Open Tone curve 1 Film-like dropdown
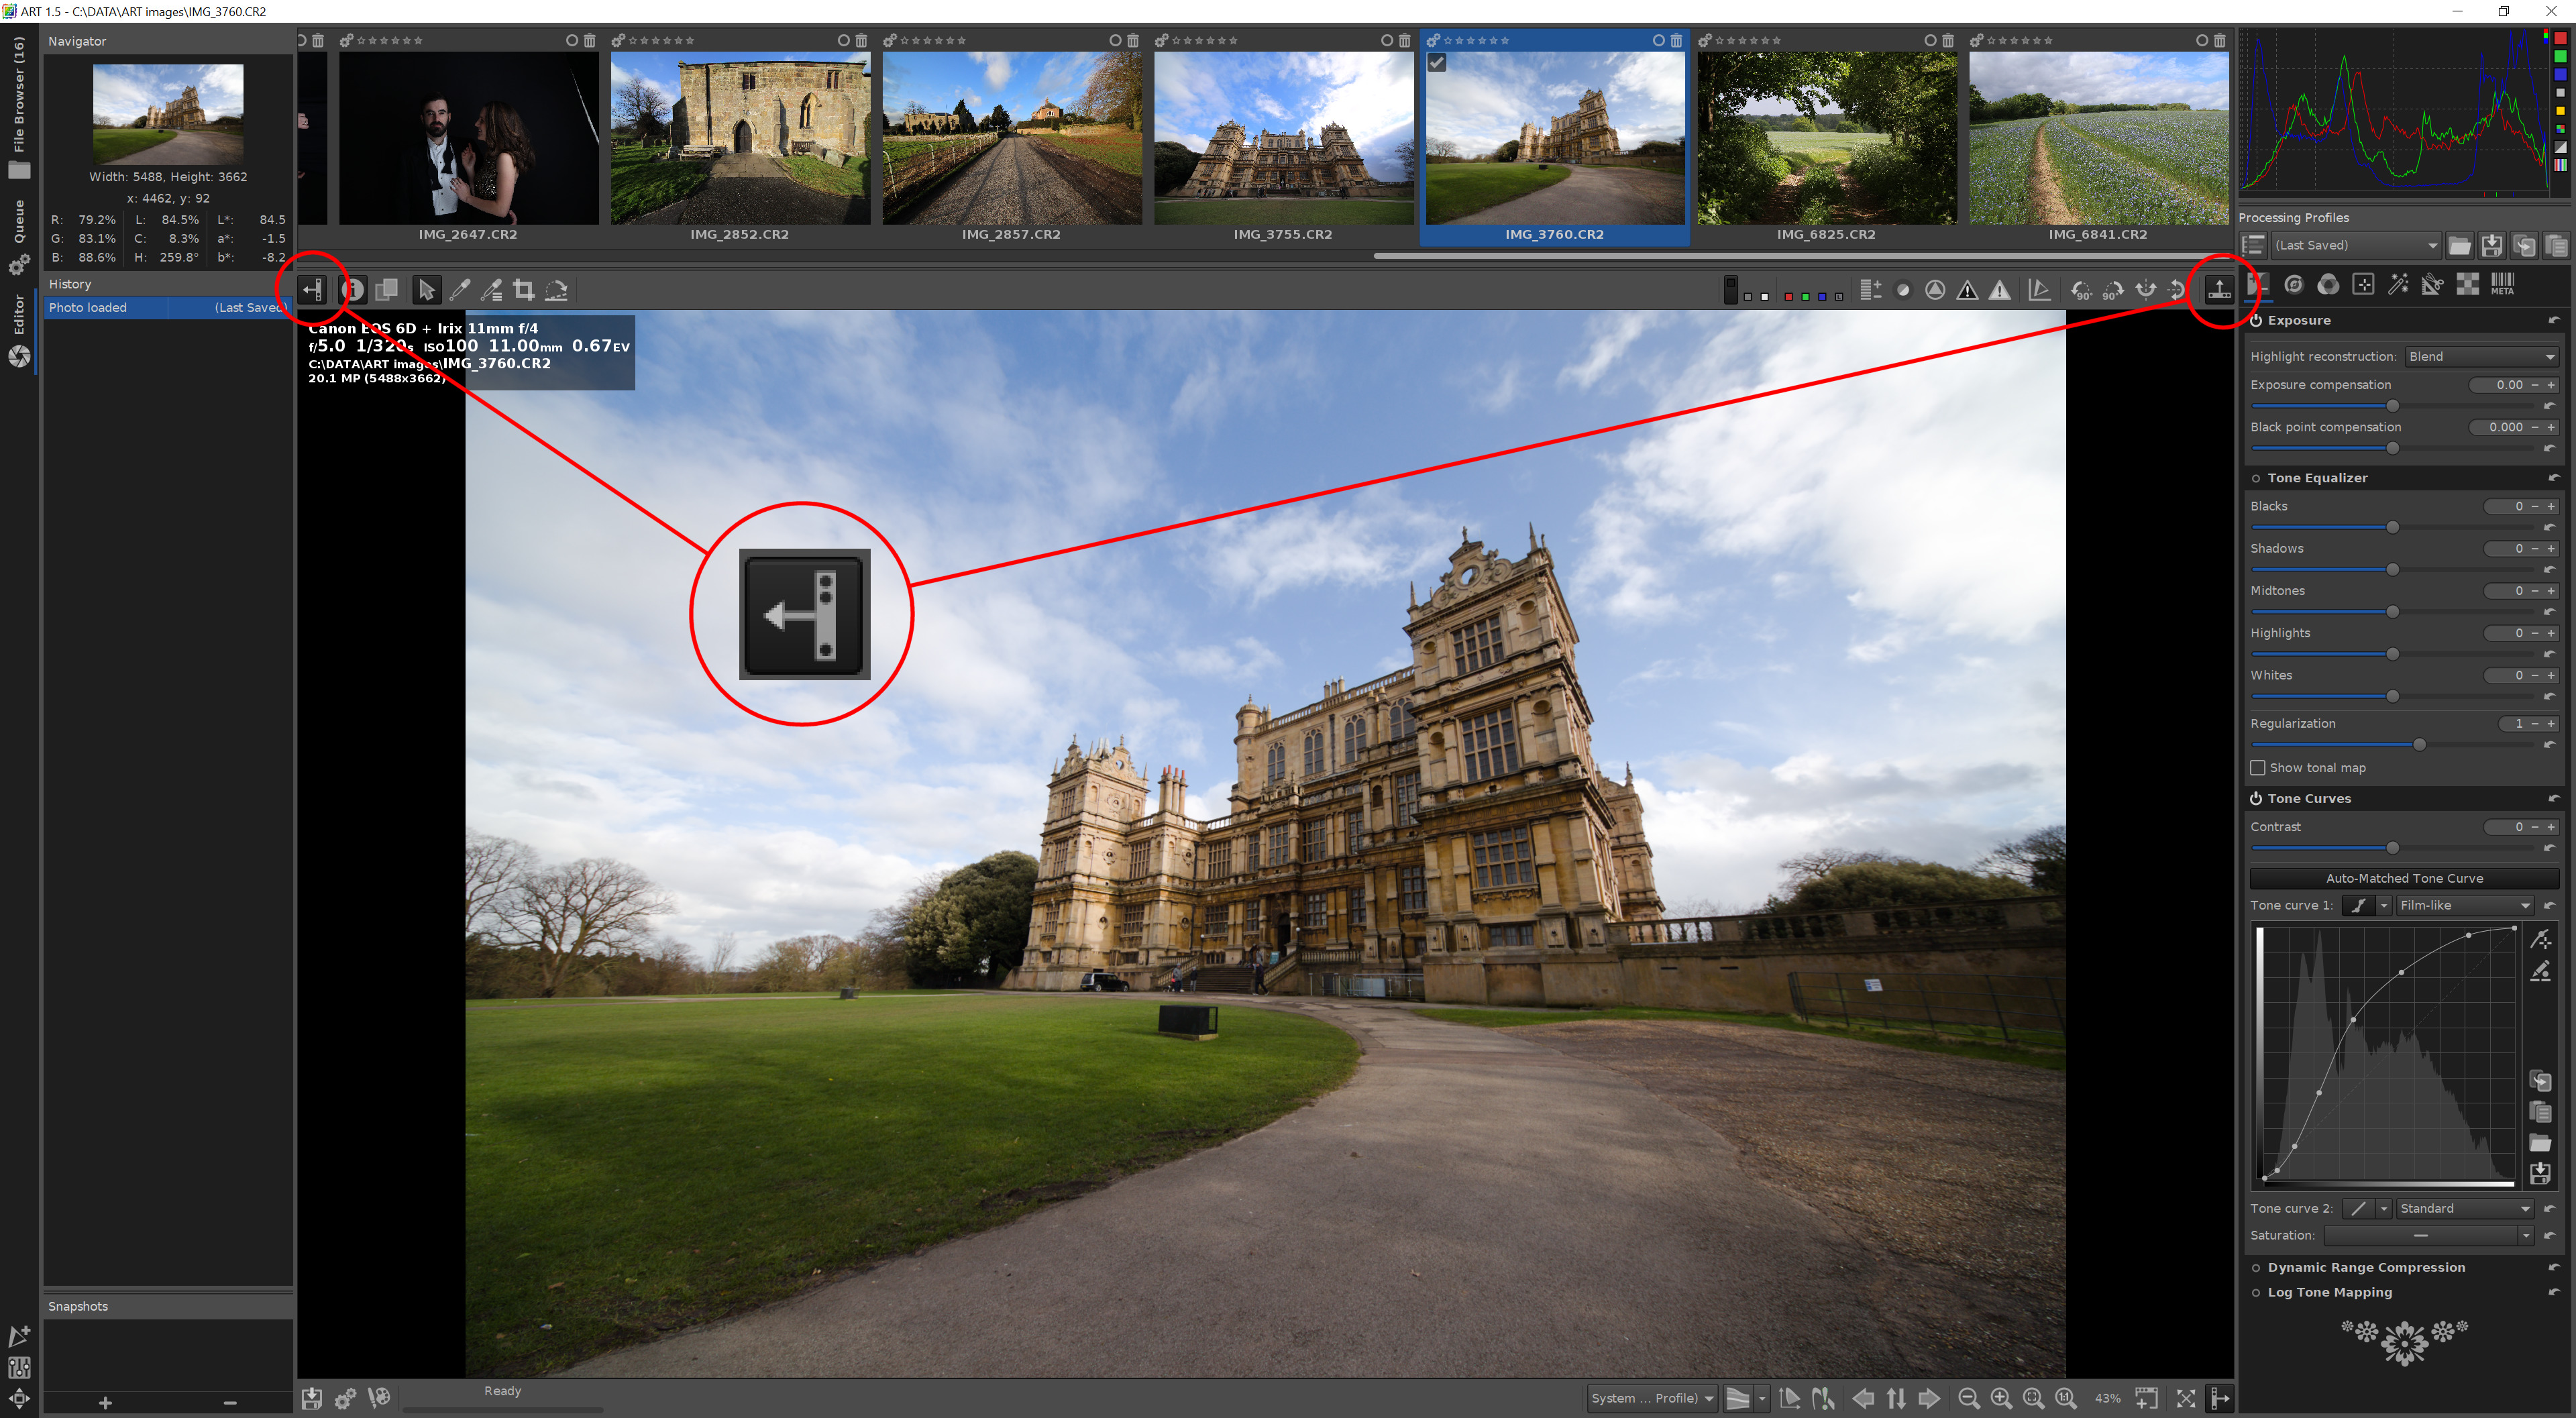This screenshot has width=2576, height=1418. pos(2465,905)
